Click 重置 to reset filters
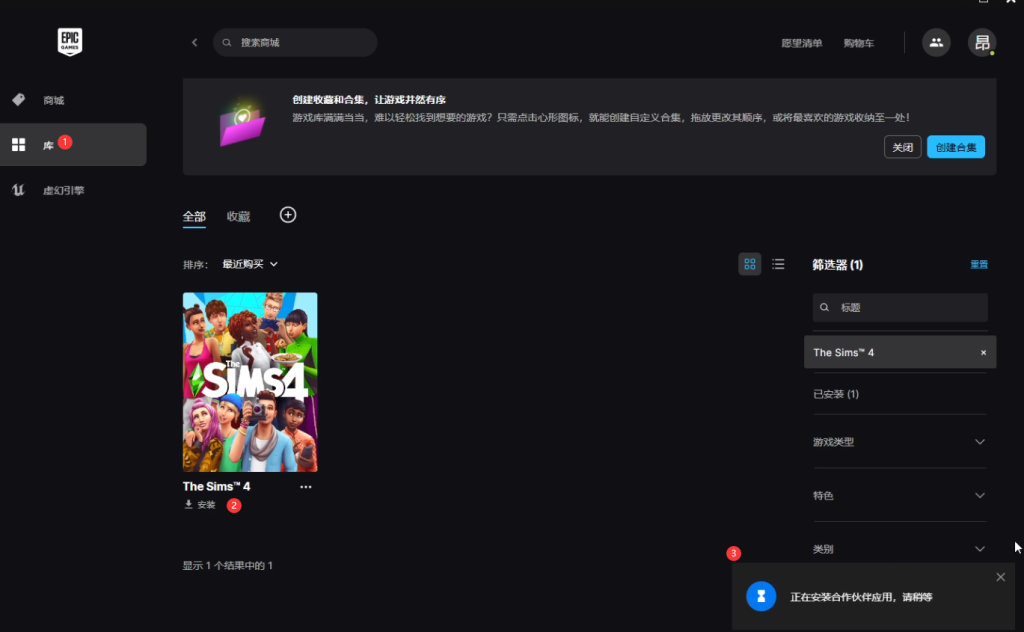The height and width of the screenshot is (632, 1024). [x=978, y=265]
